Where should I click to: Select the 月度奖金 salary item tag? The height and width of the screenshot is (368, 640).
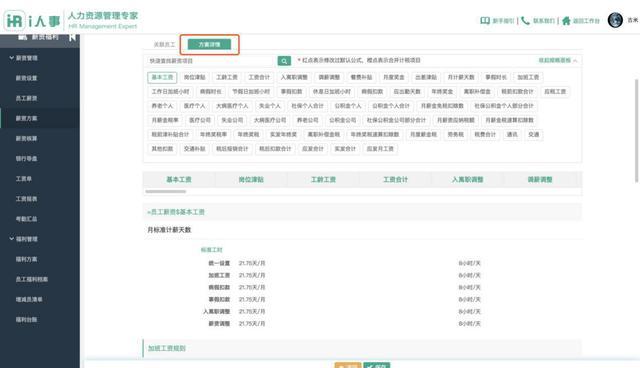point(394,77)
